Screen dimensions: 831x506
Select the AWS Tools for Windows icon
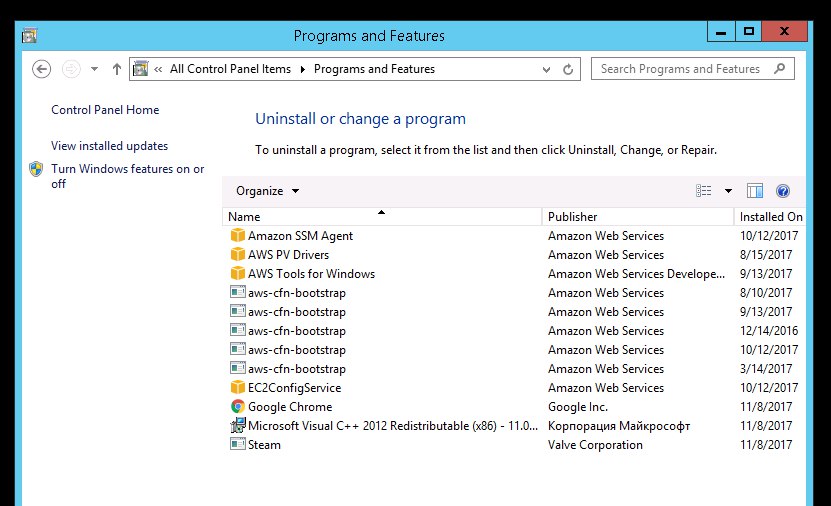(237, 273)
